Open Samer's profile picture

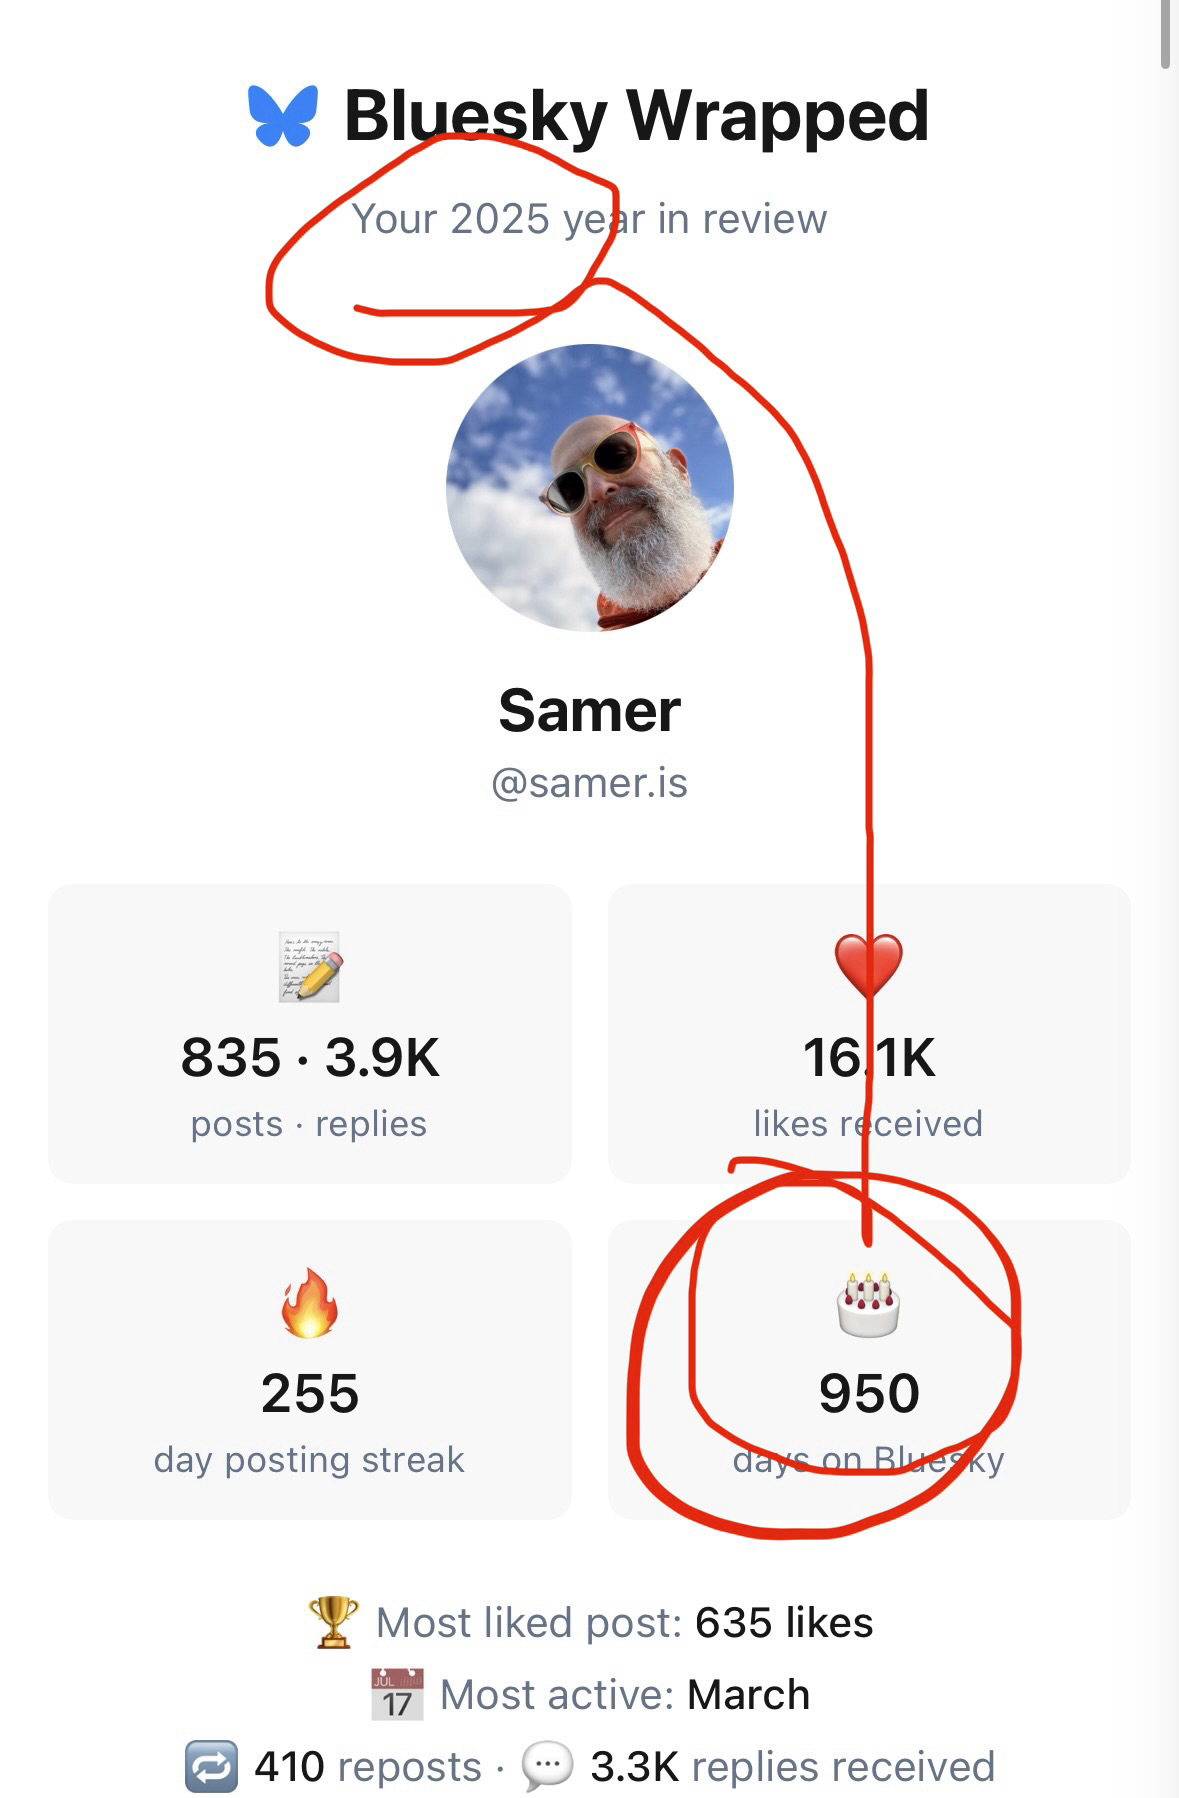590,488
